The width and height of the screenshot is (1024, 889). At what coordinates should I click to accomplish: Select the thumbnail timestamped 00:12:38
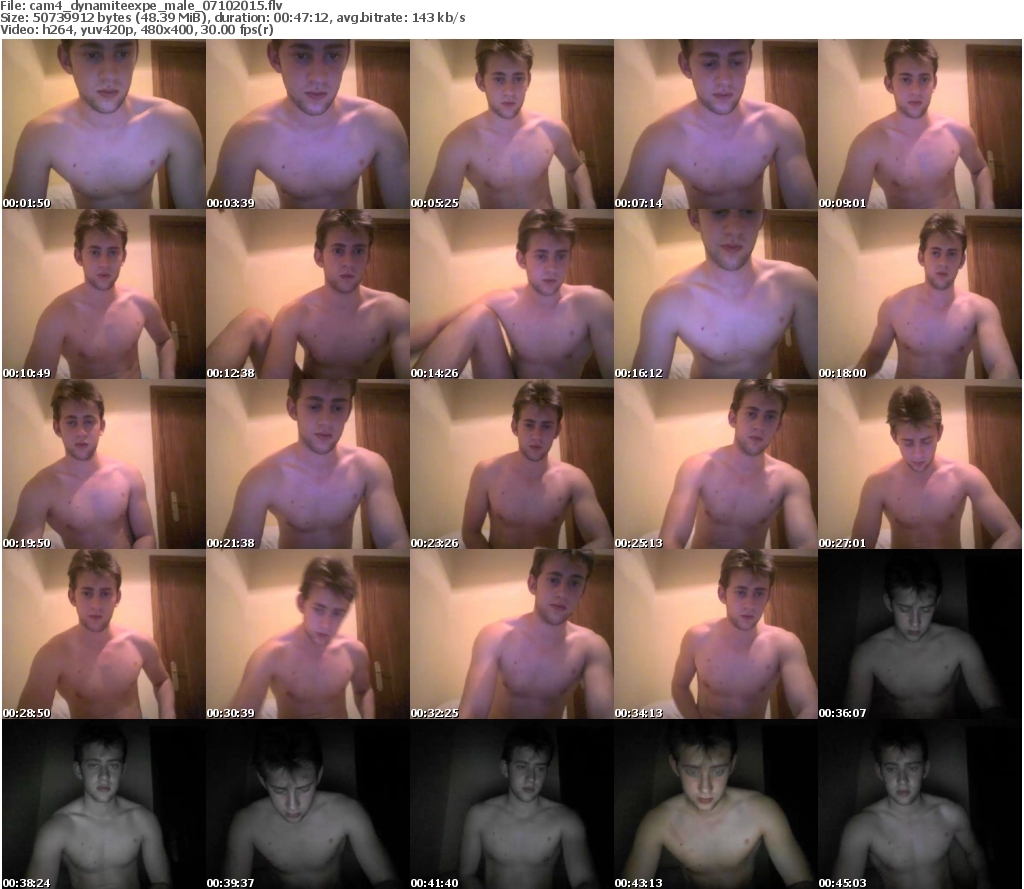[x=308, y=294]
